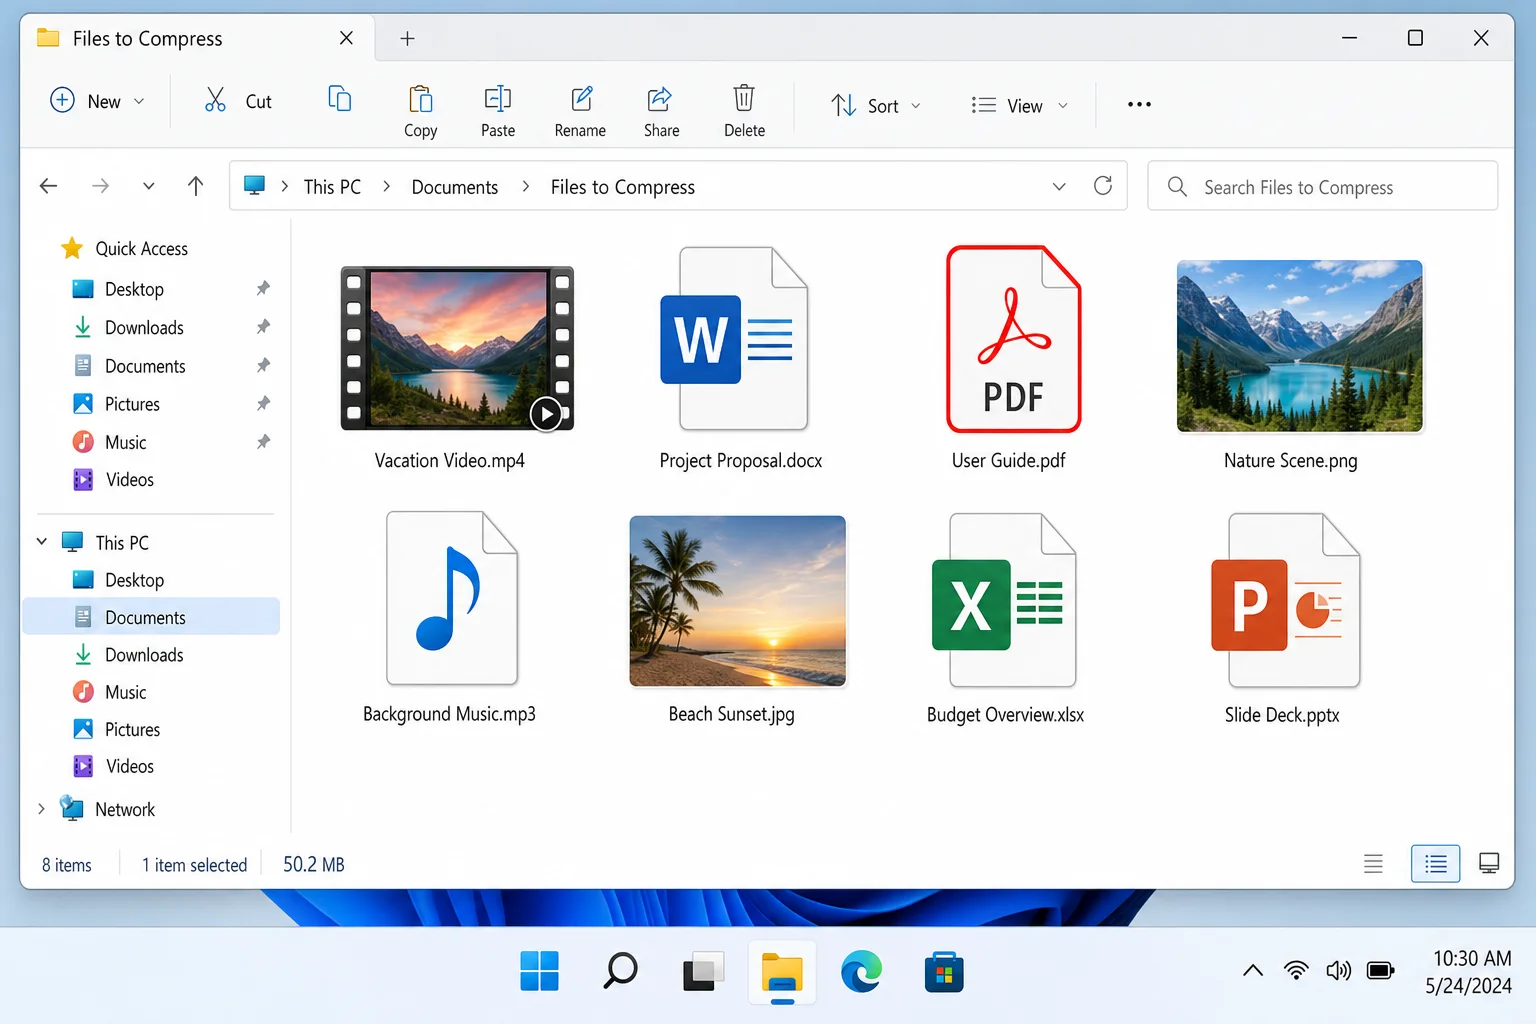This screenshot has height=1024, width=1536.
Task: Open the New item dropdown
Action: [x=97, y=101]
